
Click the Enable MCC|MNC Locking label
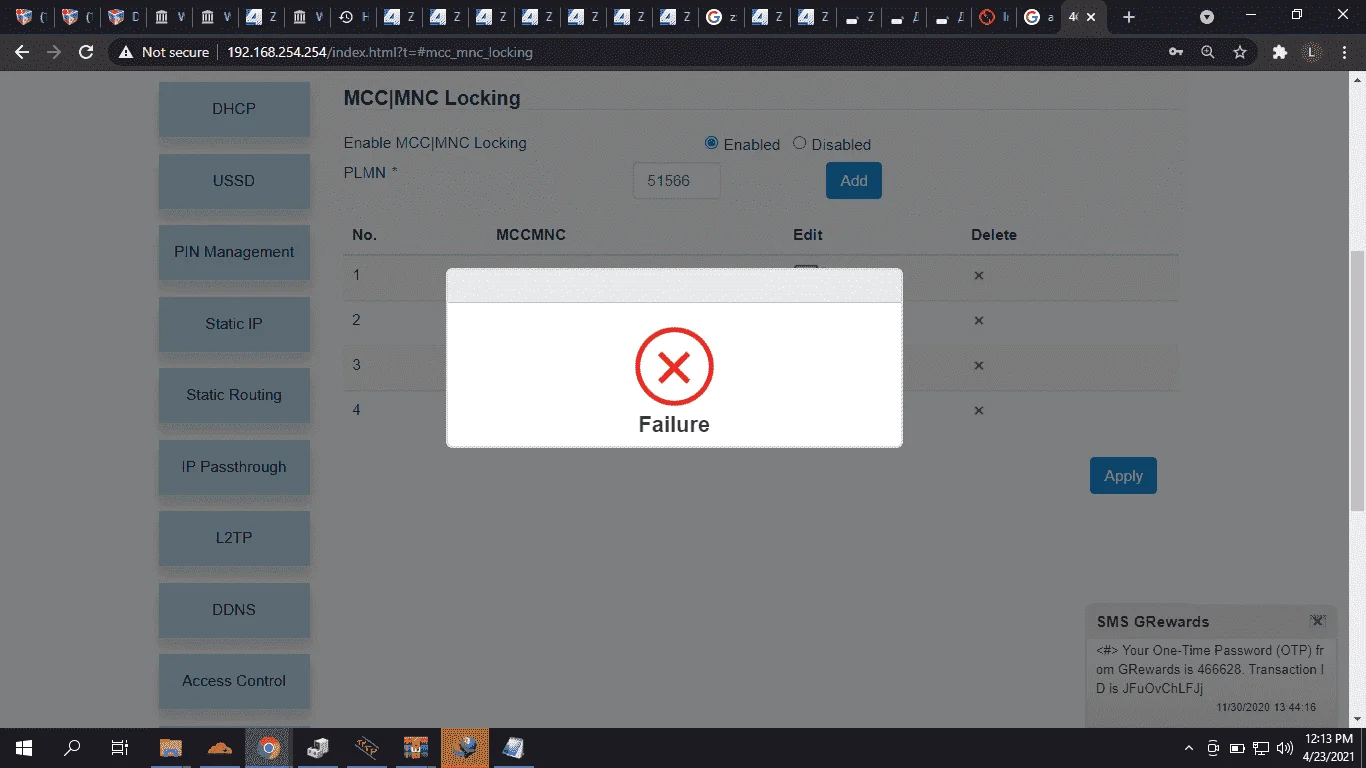click(x=435, y=143)
